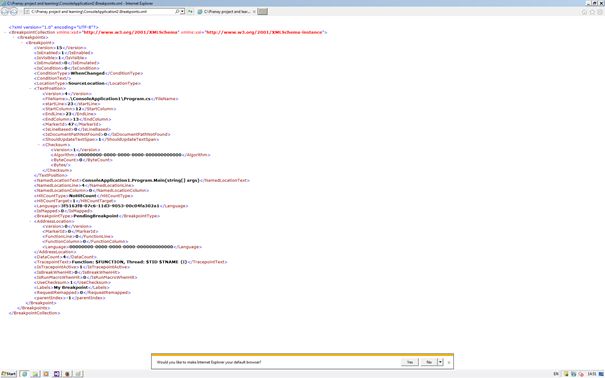Click the last pinned taskbar icon

point(78,374)
